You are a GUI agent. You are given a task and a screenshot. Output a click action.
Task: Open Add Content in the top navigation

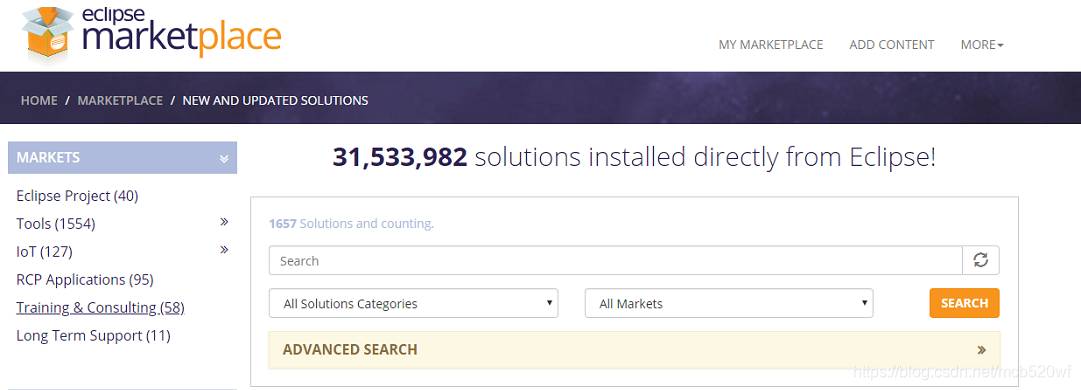coord(891,45)
